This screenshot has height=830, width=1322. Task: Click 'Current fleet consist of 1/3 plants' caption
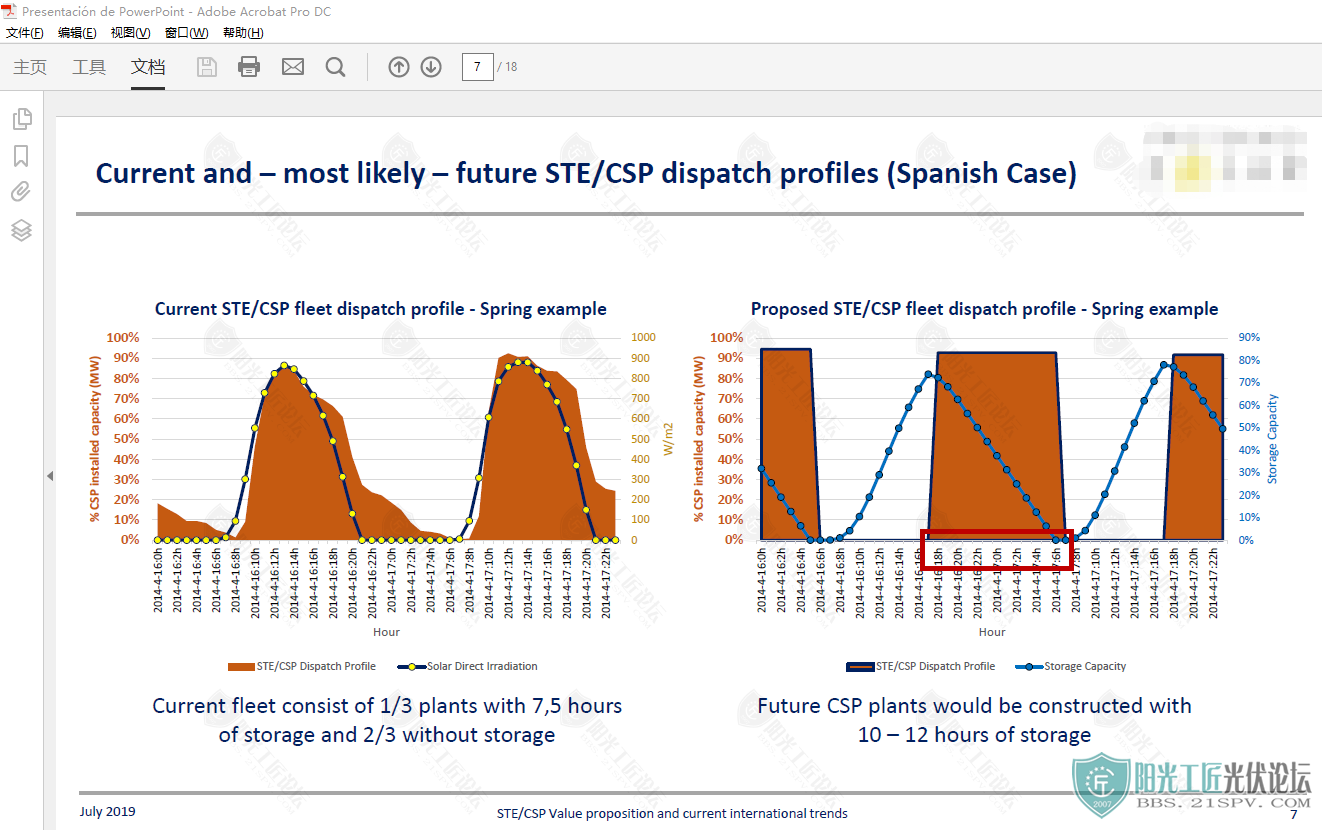tap(387, 706)
